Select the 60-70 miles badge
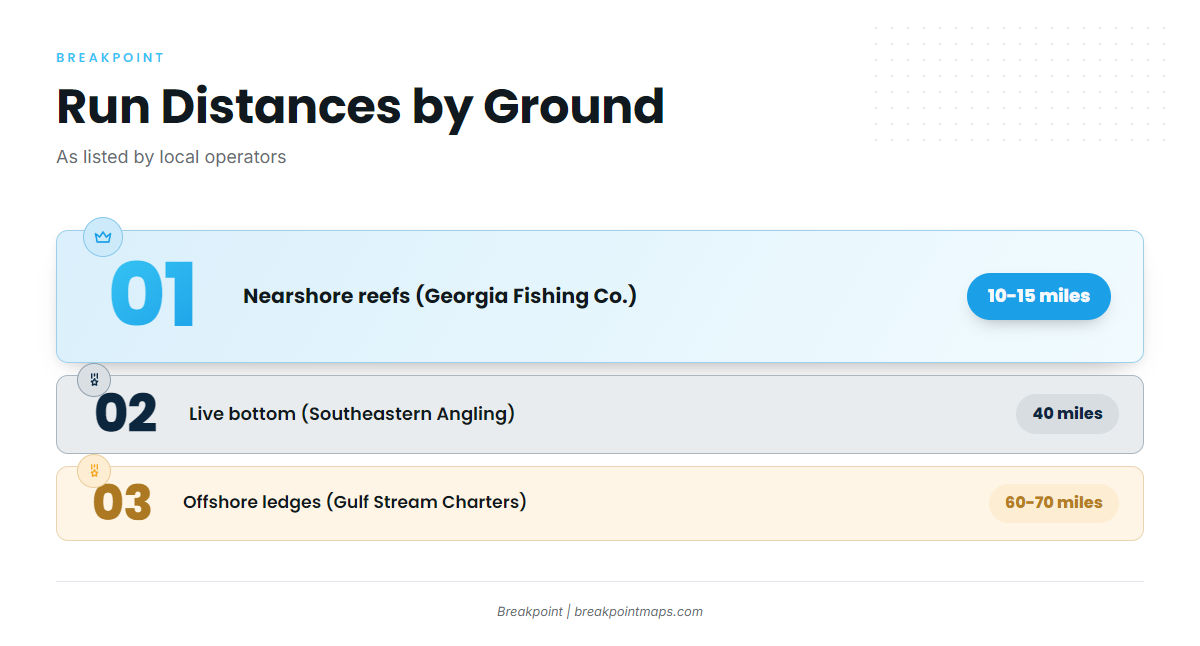The height and width of the screenshot is (646, 1200). pos(1054,503)
